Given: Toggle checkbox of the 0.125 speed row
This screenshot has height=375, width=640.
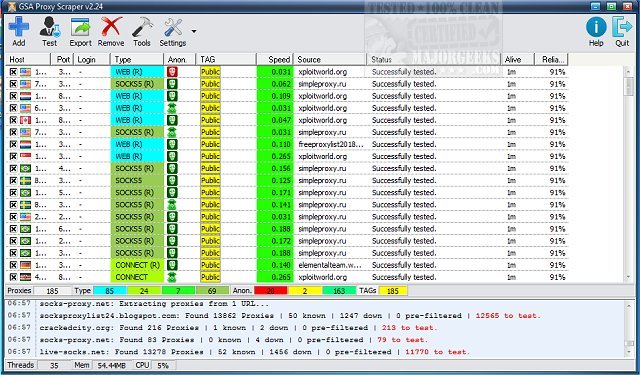Looking at the screenshot, I should pyautogui.click(x=13, y=180).
